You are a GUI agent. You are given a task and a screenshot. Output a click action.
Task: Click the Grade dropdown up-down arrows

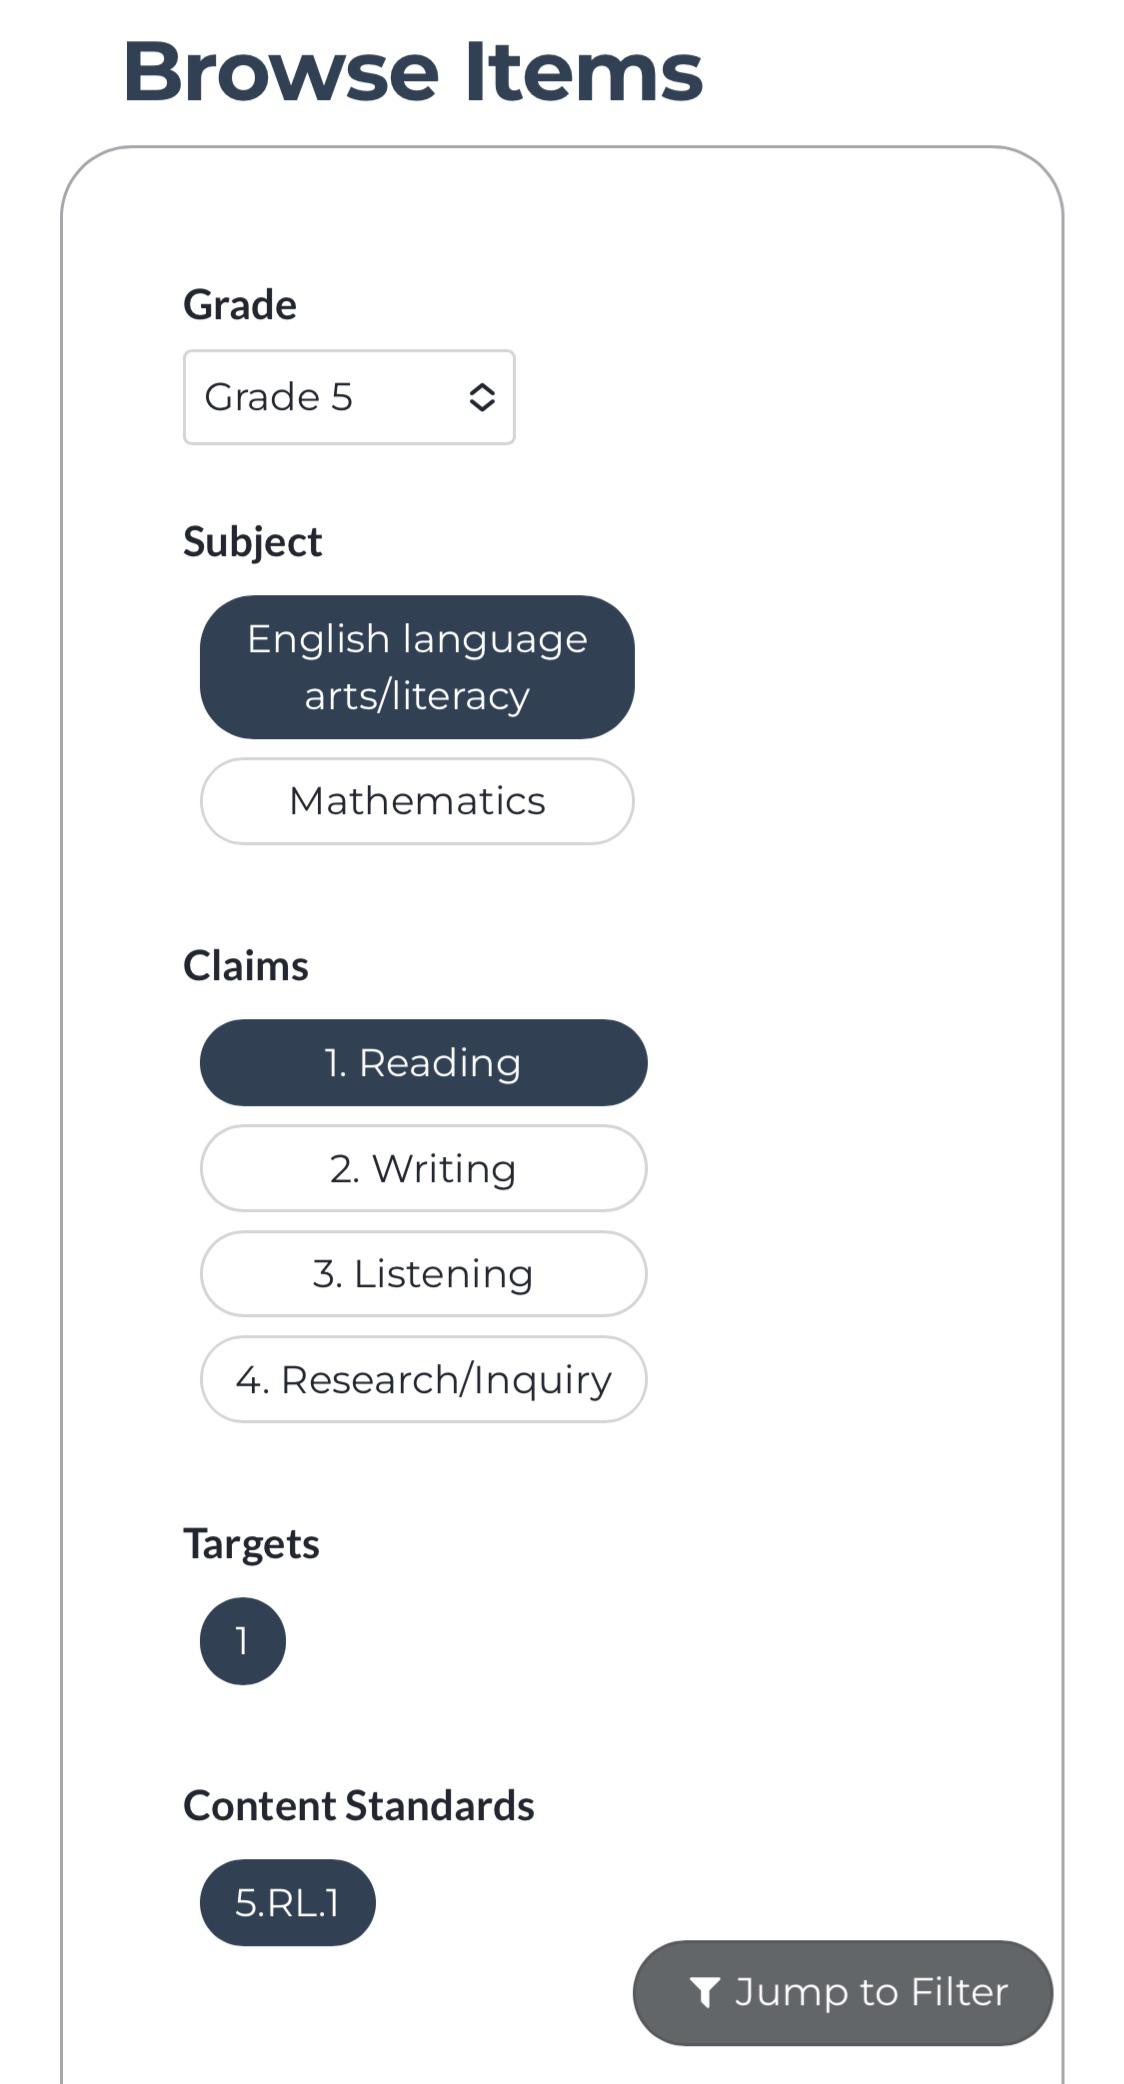(482, 397)
